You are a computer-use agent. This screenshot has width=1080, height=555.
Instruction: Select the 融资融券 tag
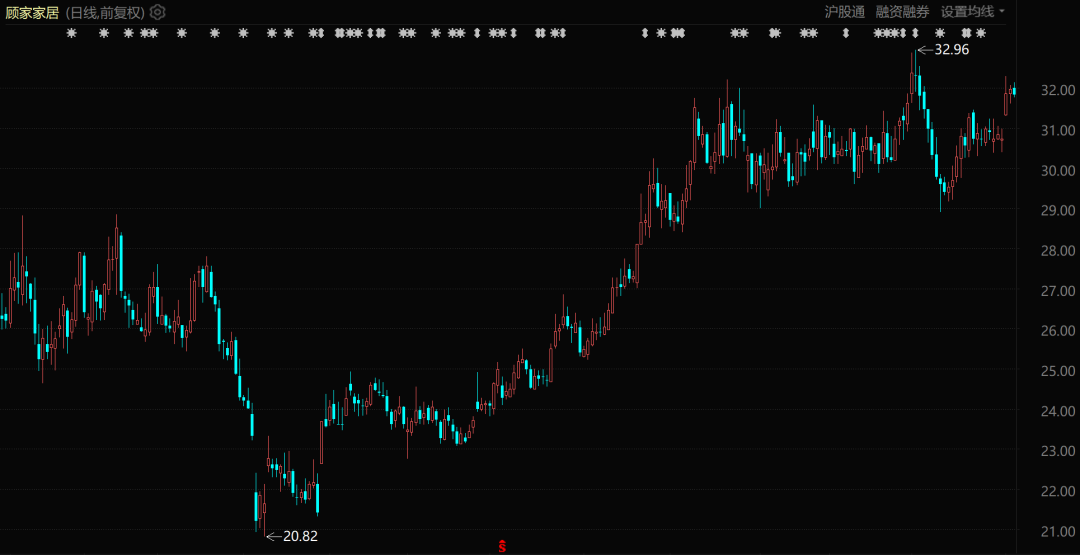point(902,12)
